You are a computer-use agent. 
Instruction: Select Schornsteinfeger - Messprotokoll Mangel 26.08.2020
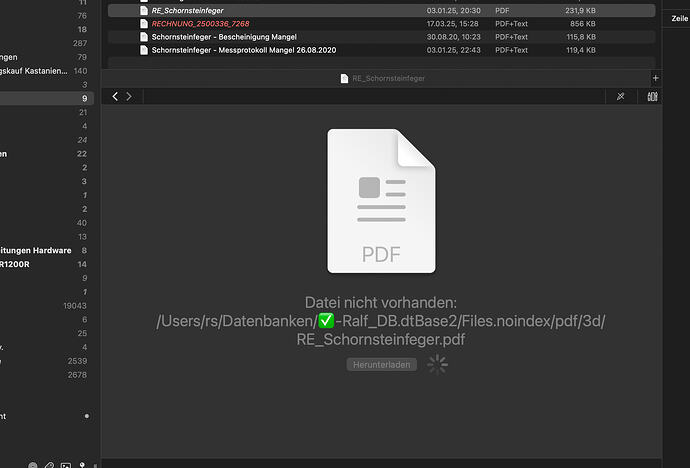[x=244, y=50]
